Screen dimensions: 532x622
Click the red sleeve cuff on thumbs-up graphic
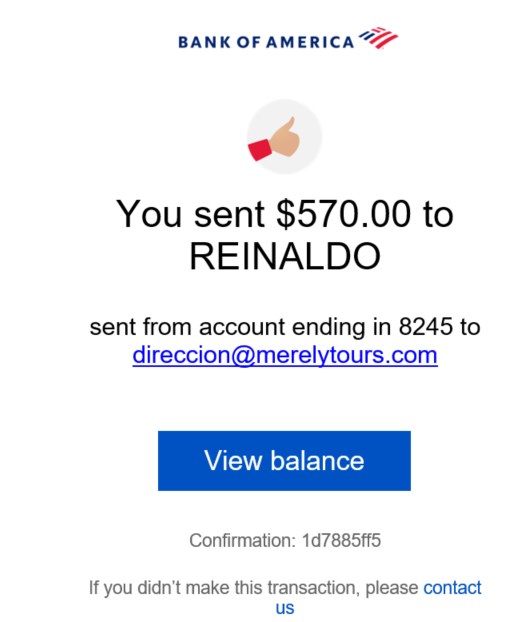pyautogui.click(x=259, y=150)
